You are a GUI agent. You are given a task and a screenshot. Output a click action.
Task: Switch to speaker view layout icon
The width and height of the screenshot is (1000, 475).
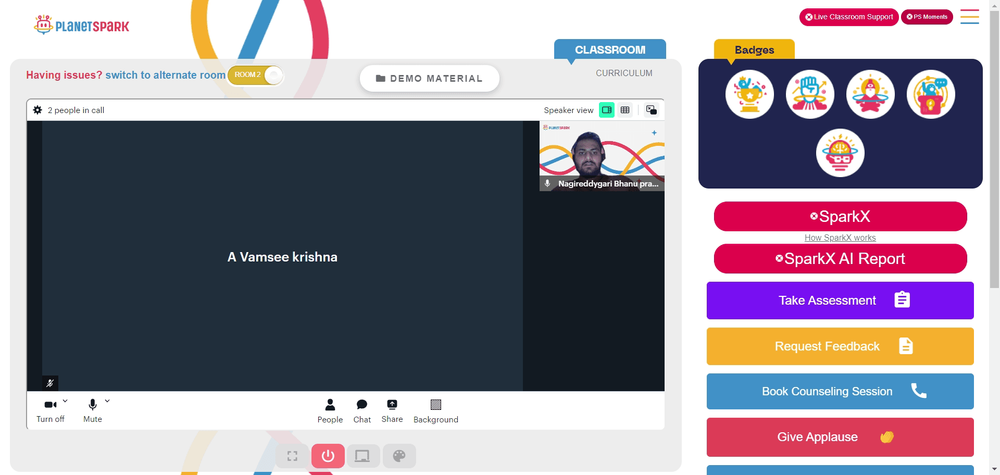coord(607,110)
